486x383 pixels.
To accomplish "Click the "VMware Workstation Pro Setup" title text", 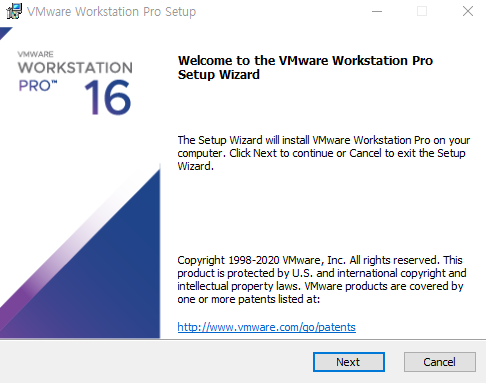I will 111,12.
